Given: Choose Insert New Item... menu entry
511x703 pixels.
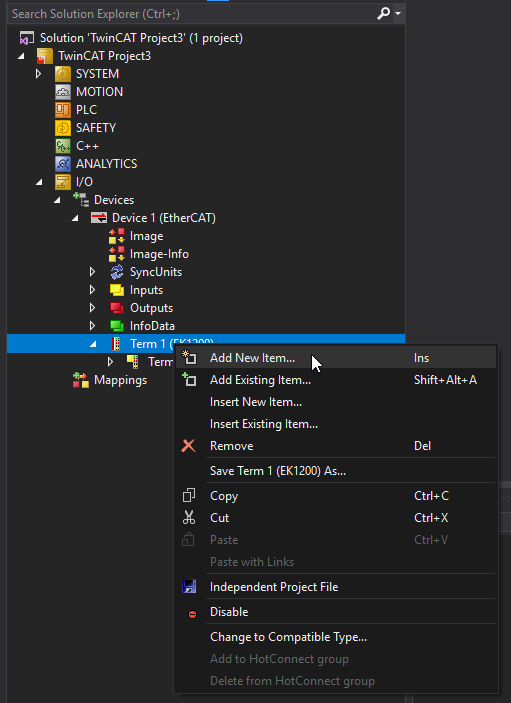Looking at the screenshot, I should click(336, 402).
